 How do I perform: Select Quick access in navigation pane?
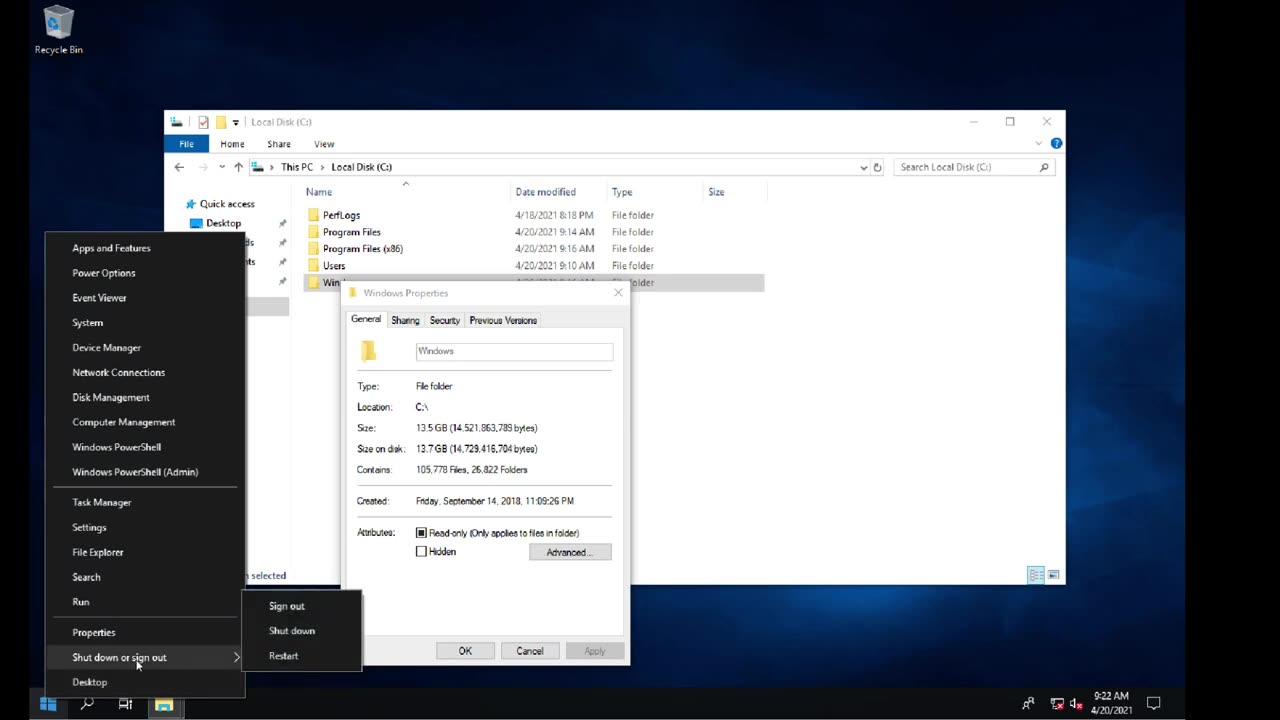pos(227,204)
